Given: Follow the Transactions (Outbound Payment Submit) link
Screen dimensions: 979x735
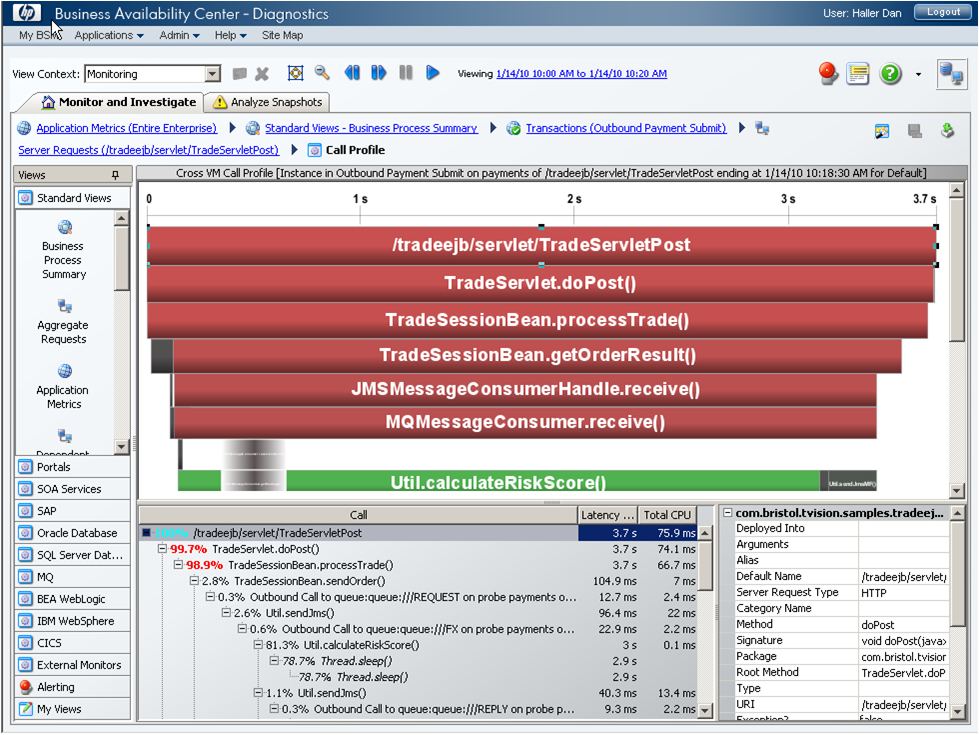Looking at the screenshot, I should coord(626,128).
